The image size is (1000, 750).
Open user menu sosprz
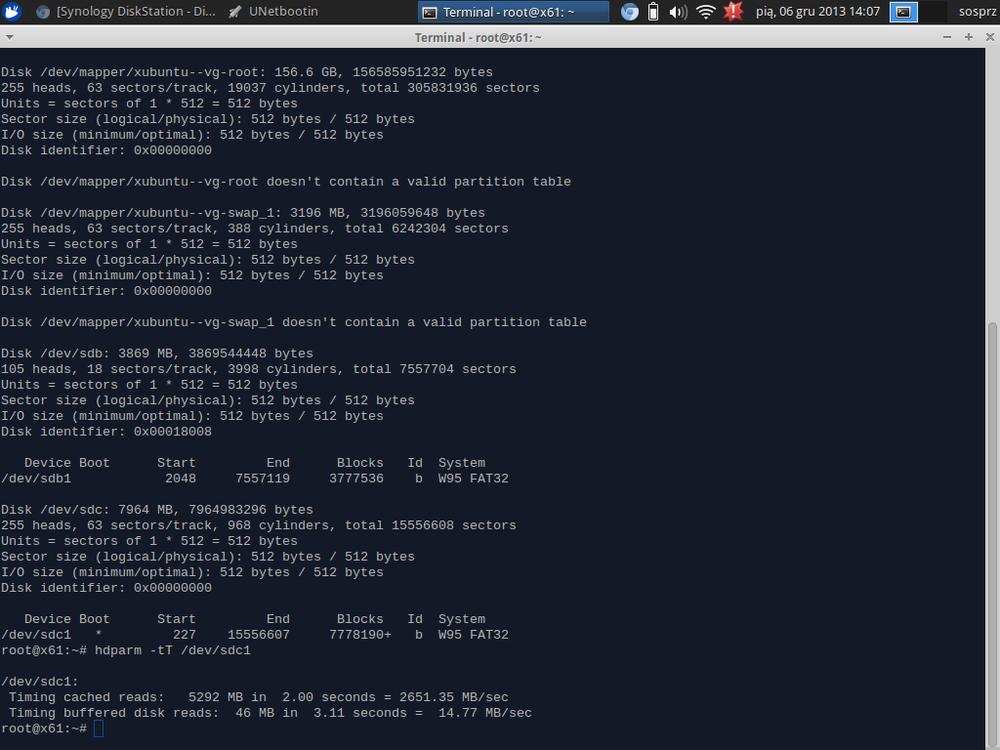977,11
